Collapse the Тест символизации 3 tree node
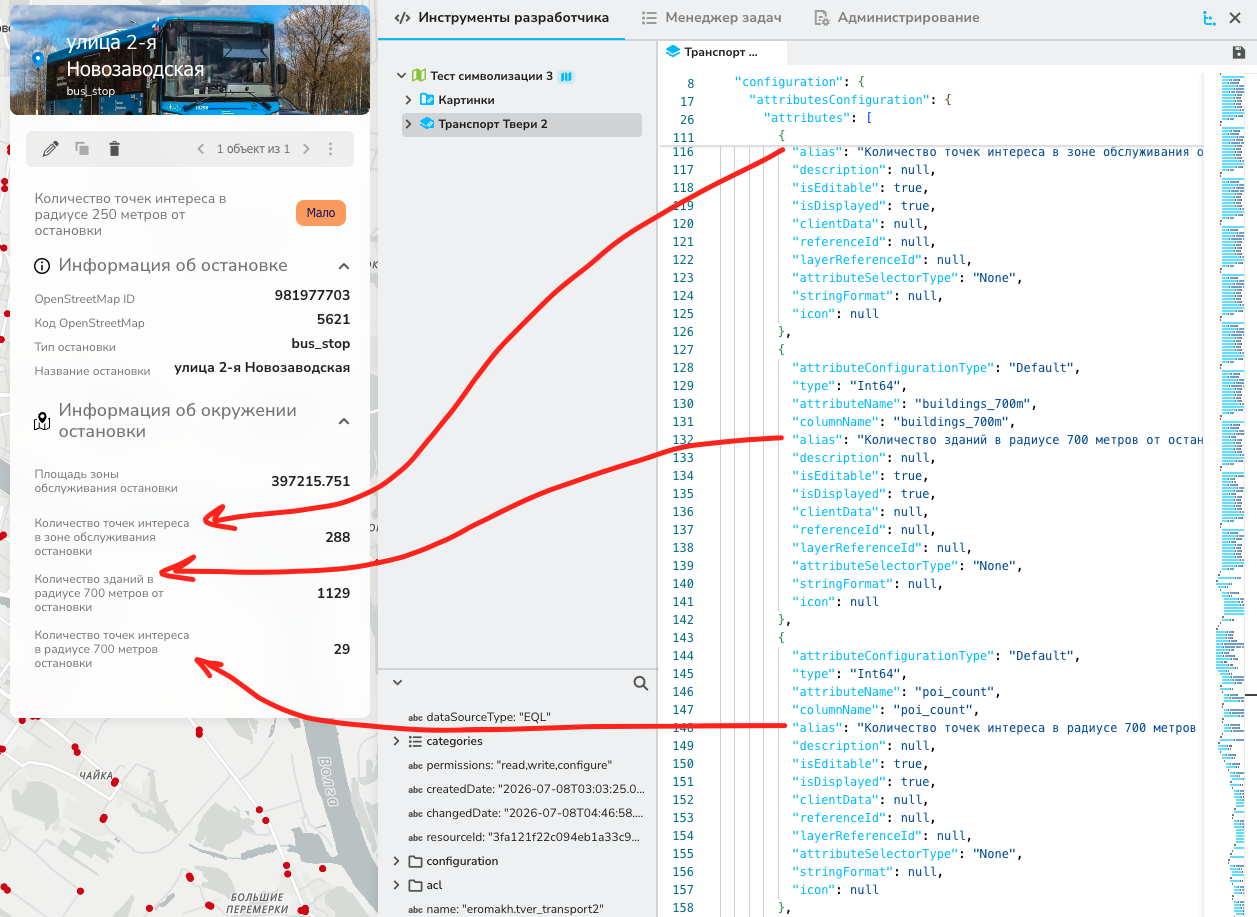Screen dimensions: 1257x917 pyautogui.click(x=401, y=76)
